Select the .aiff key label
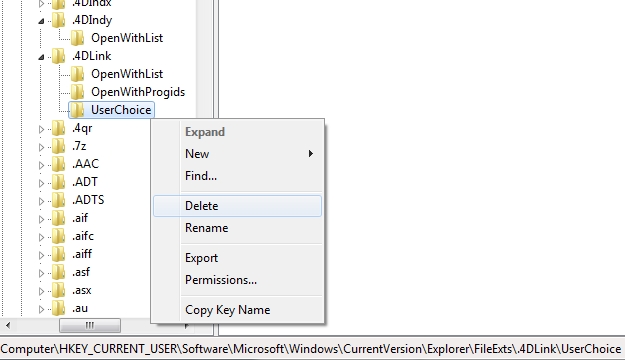Image resolution: width=625 pixels, height=360 pixels. pyautogui.click(x=82, y=254)
